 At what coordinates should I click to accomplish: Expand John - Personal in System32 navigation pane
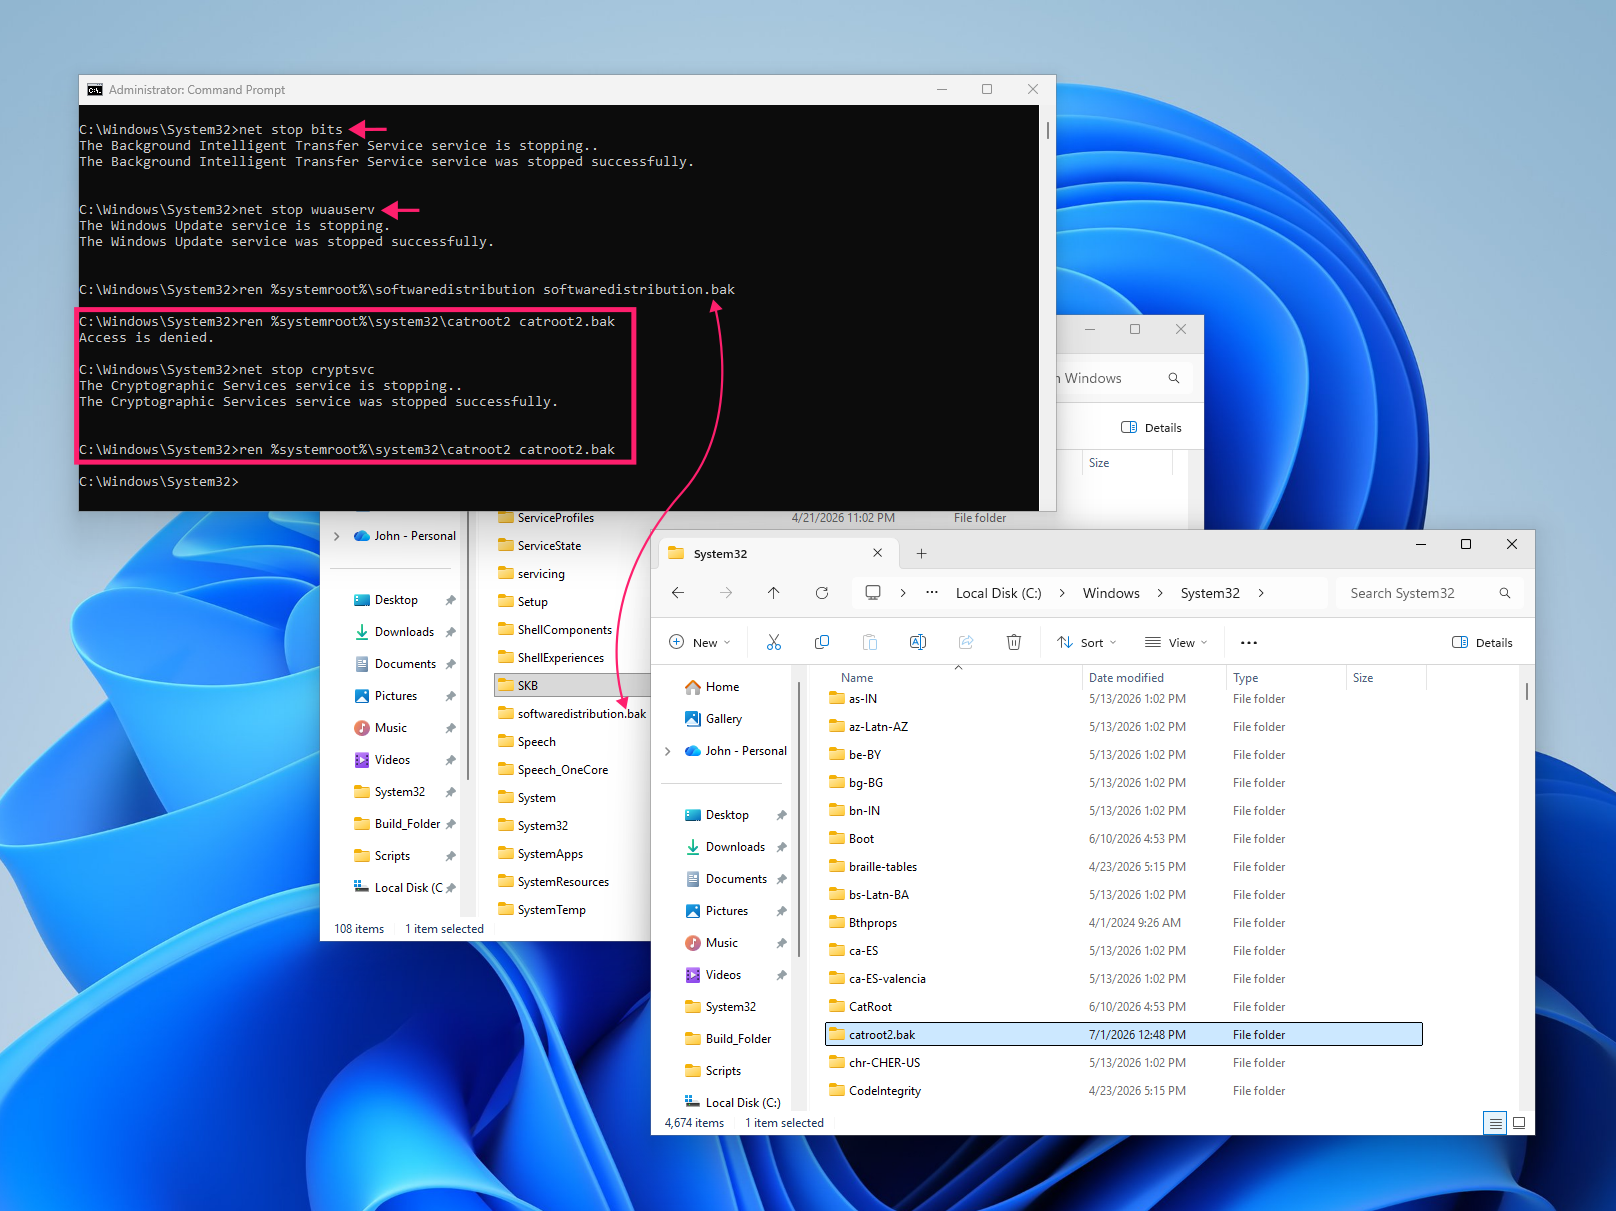[x=667, y=751]
